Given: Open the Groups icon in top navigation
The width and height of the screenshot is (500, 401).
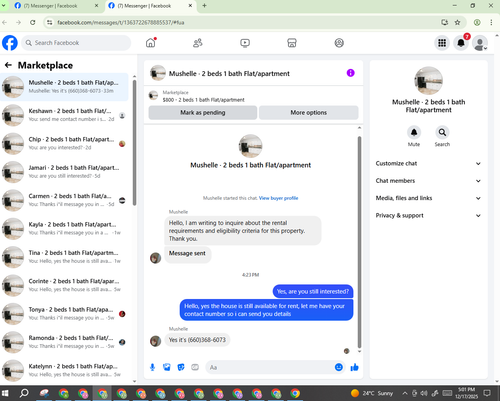Looking at the screenshot, I should (339, 43).
